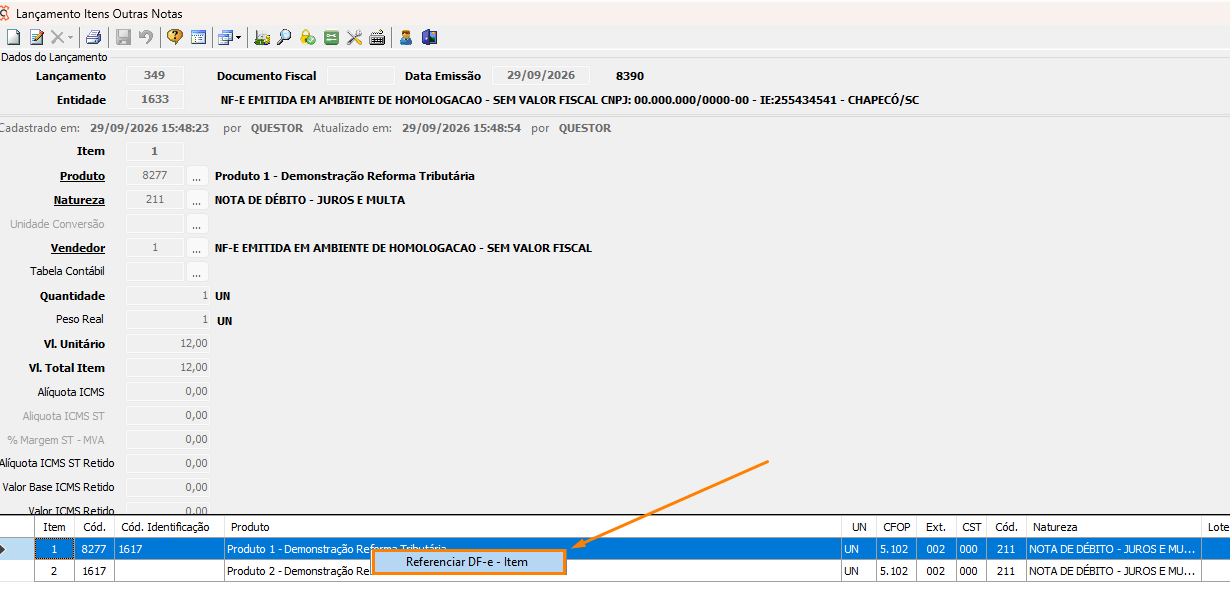Open Produto lookup ellipsis button
The height and width of the screenshot is (607, 1230).
pyautogui.click(x=197, y=176)
